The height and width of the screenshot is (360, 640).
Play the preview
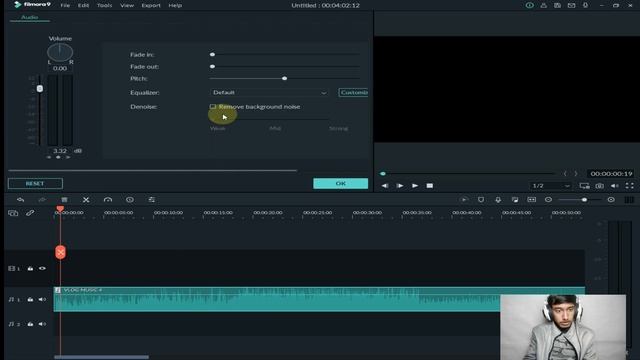pyautogui.click(x=415, y=186)
